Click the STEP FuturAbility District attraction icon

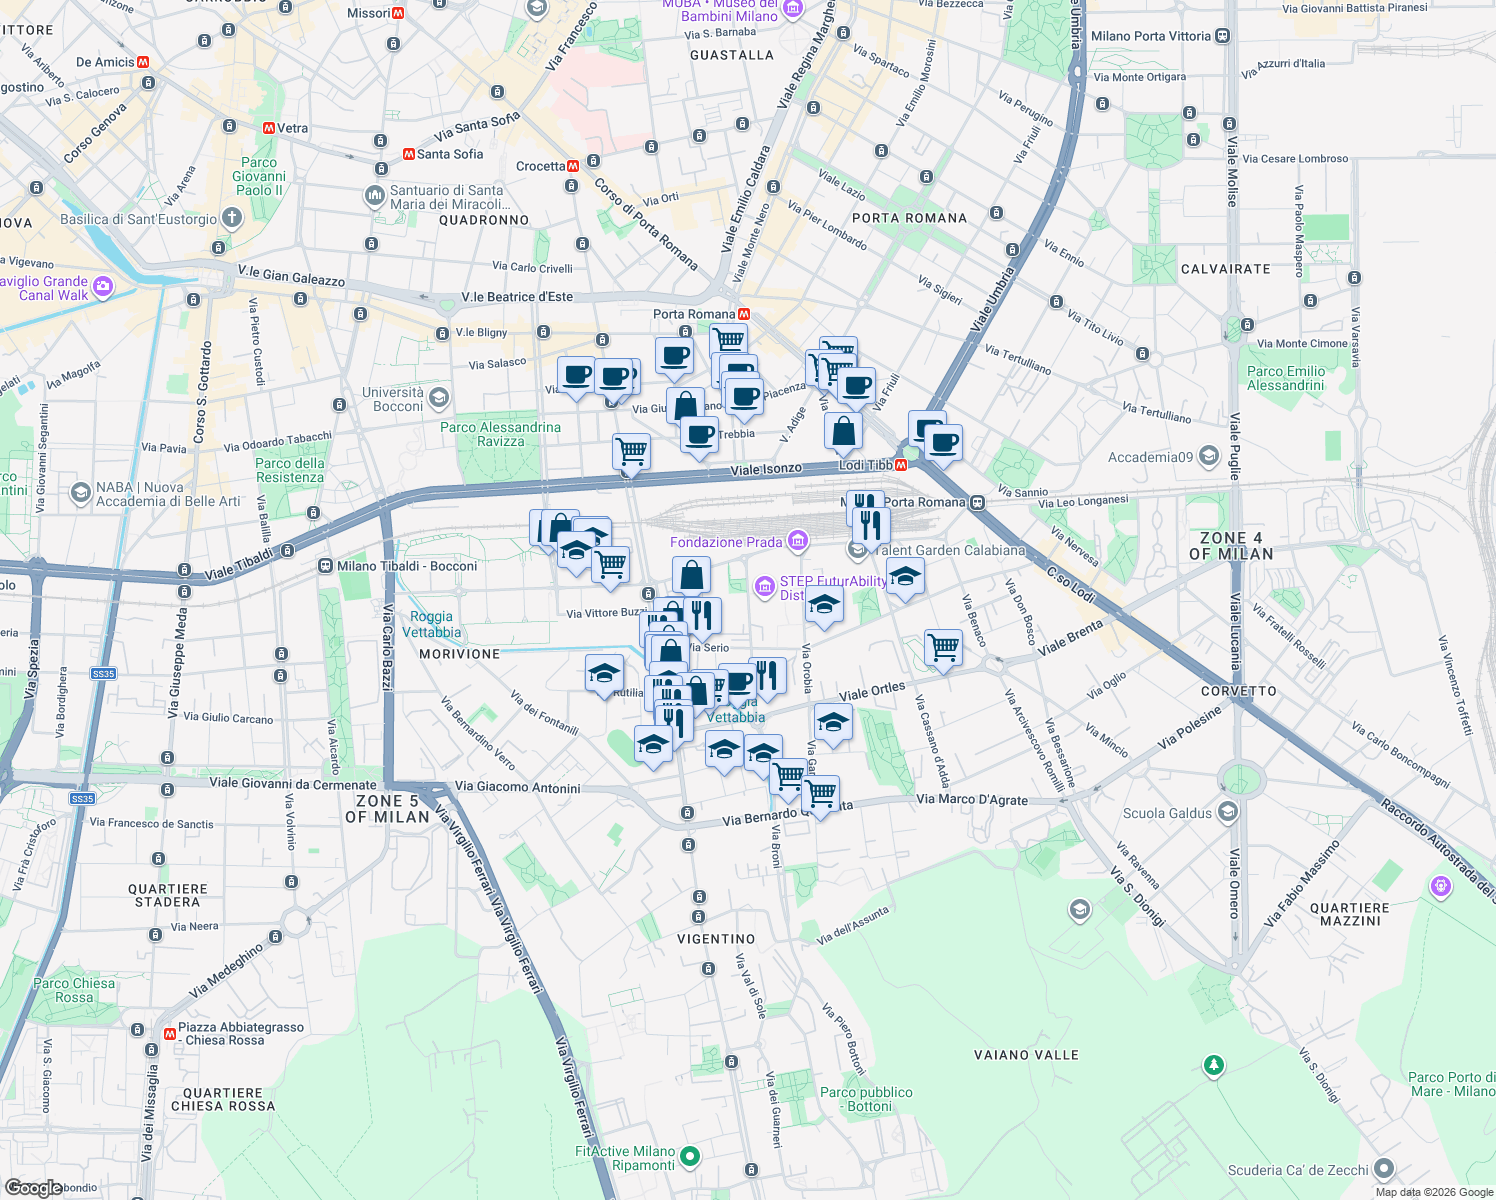click(x=766, y=588)
